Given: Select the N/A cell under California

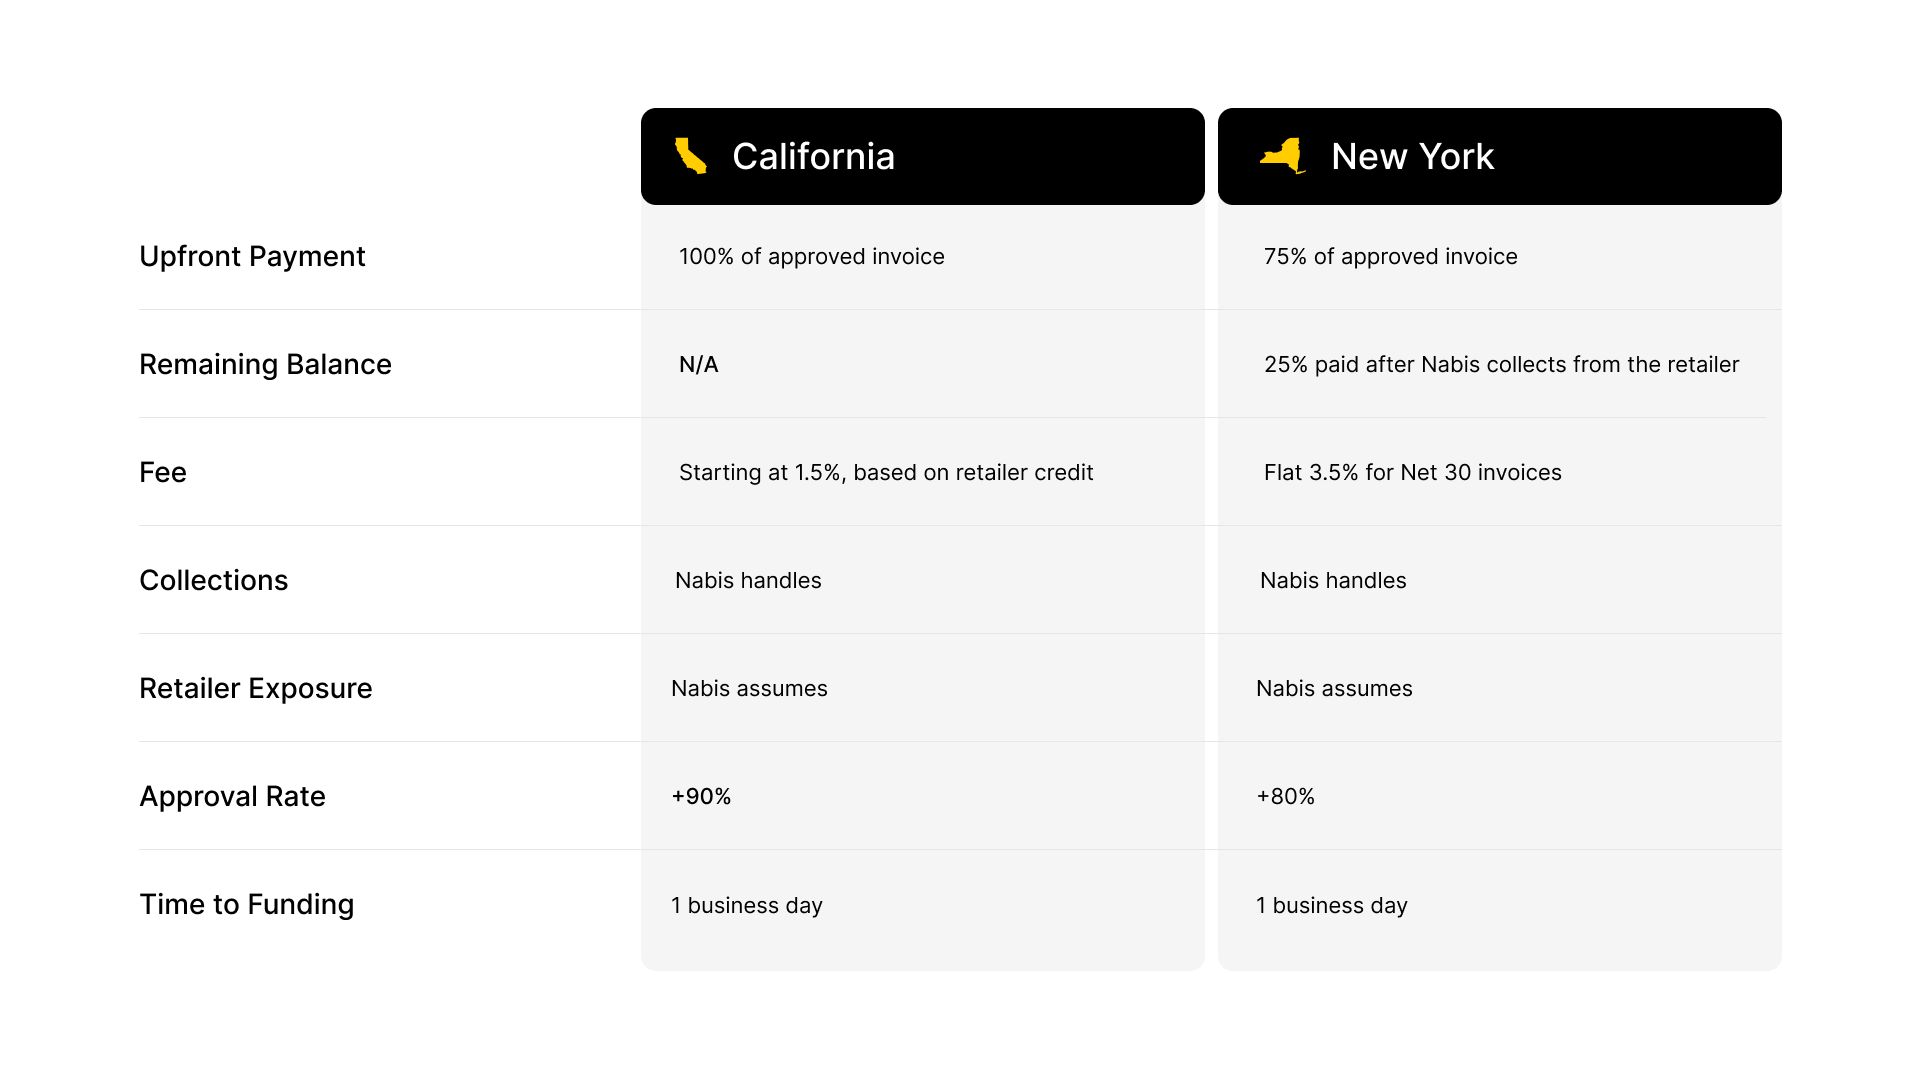Looking at the screenshot, I should [697, 364].
